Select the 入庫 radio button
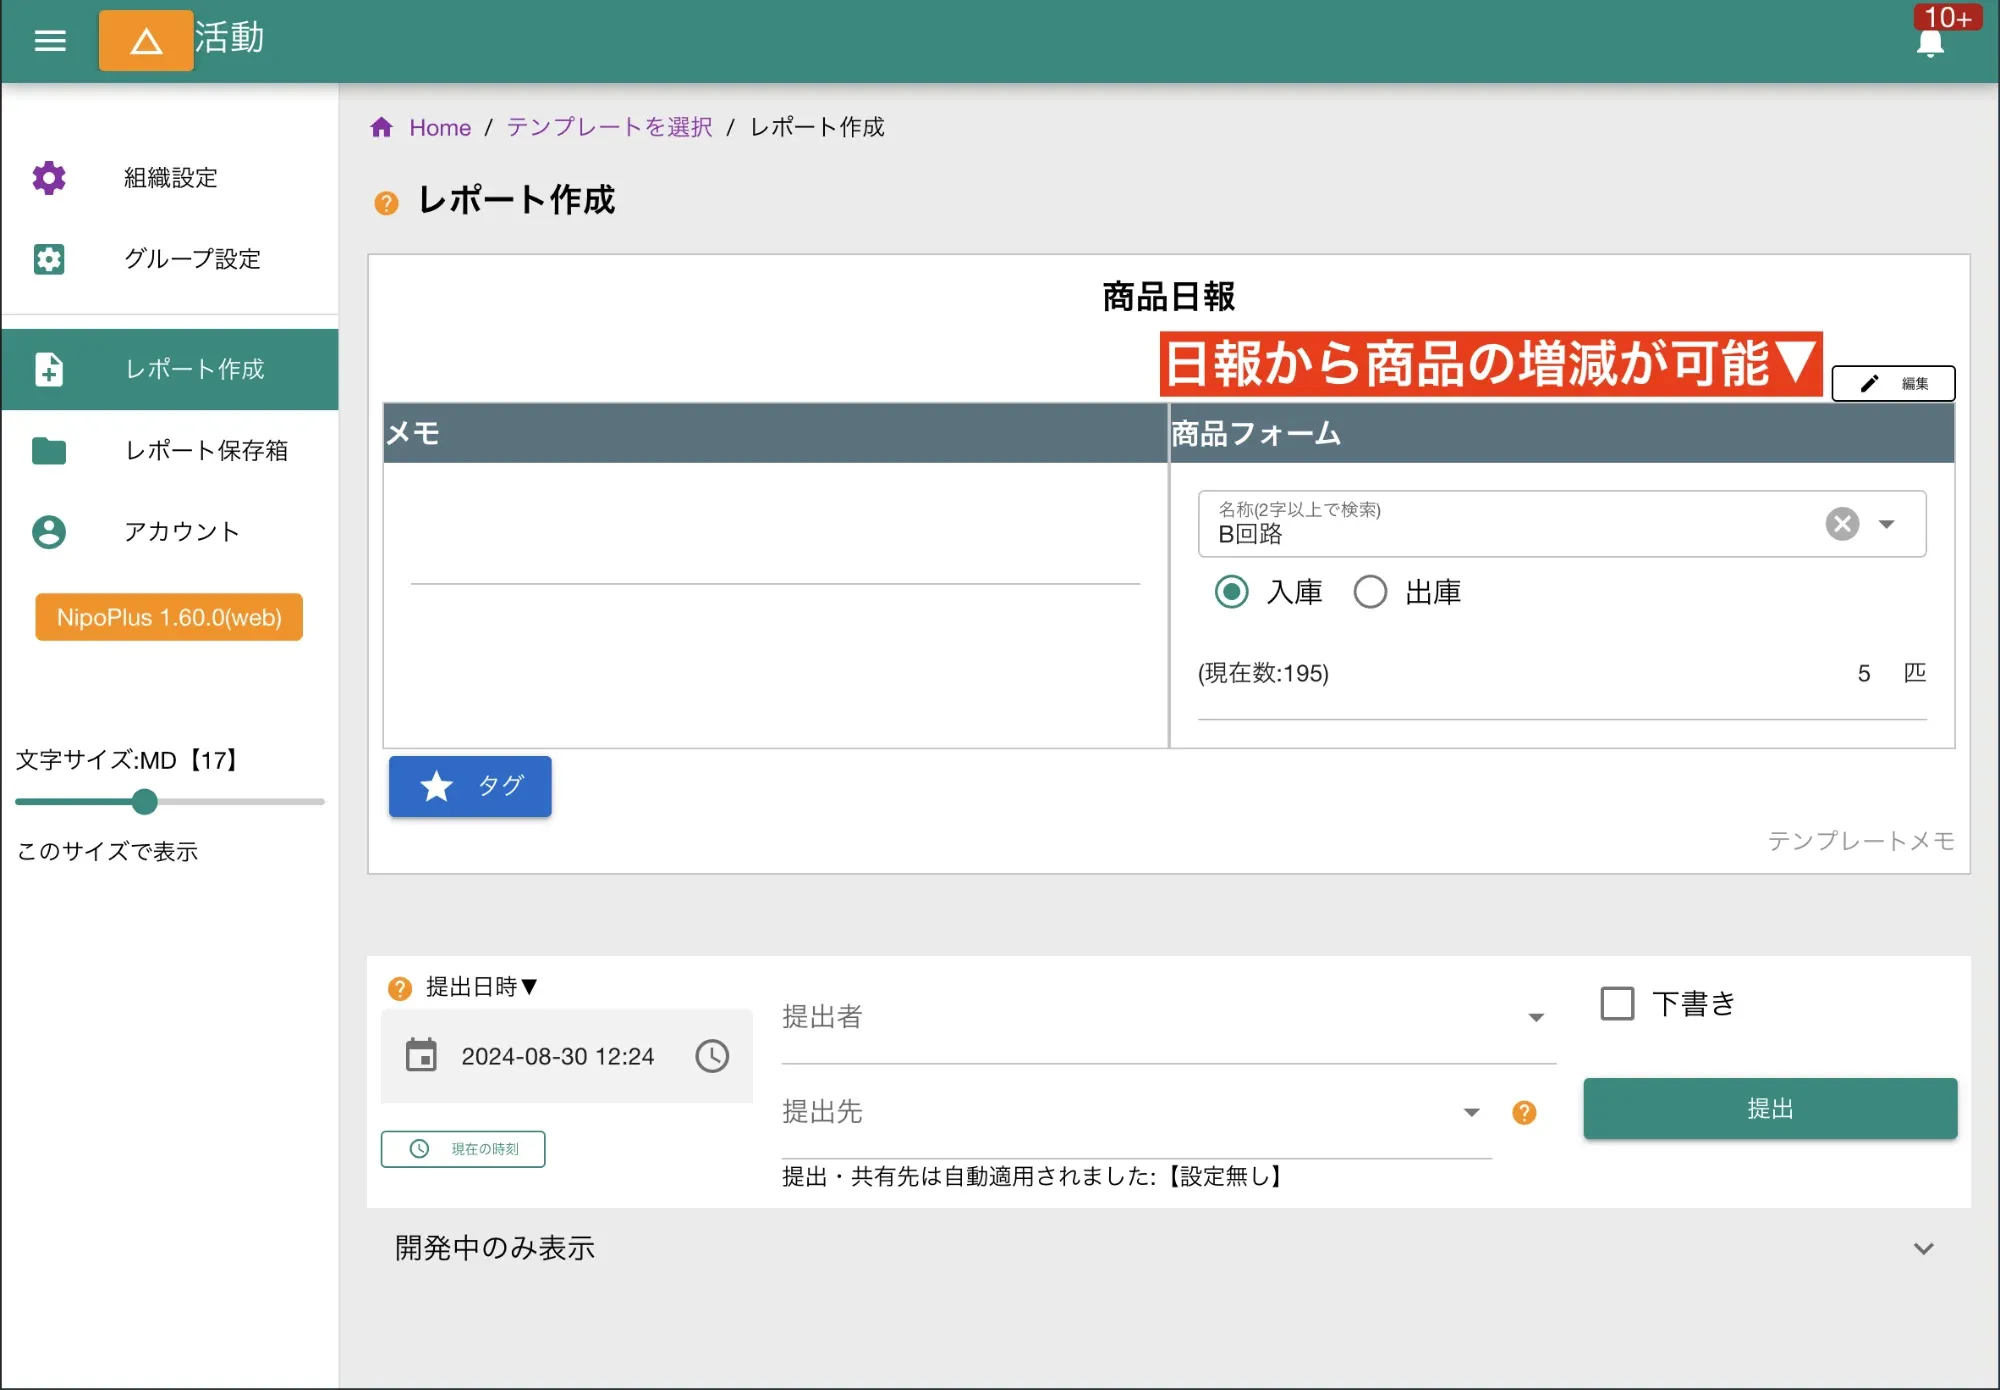The width and height of the screenshot is (2000, 1390). pyautogui.click(x=1231, y=592)
